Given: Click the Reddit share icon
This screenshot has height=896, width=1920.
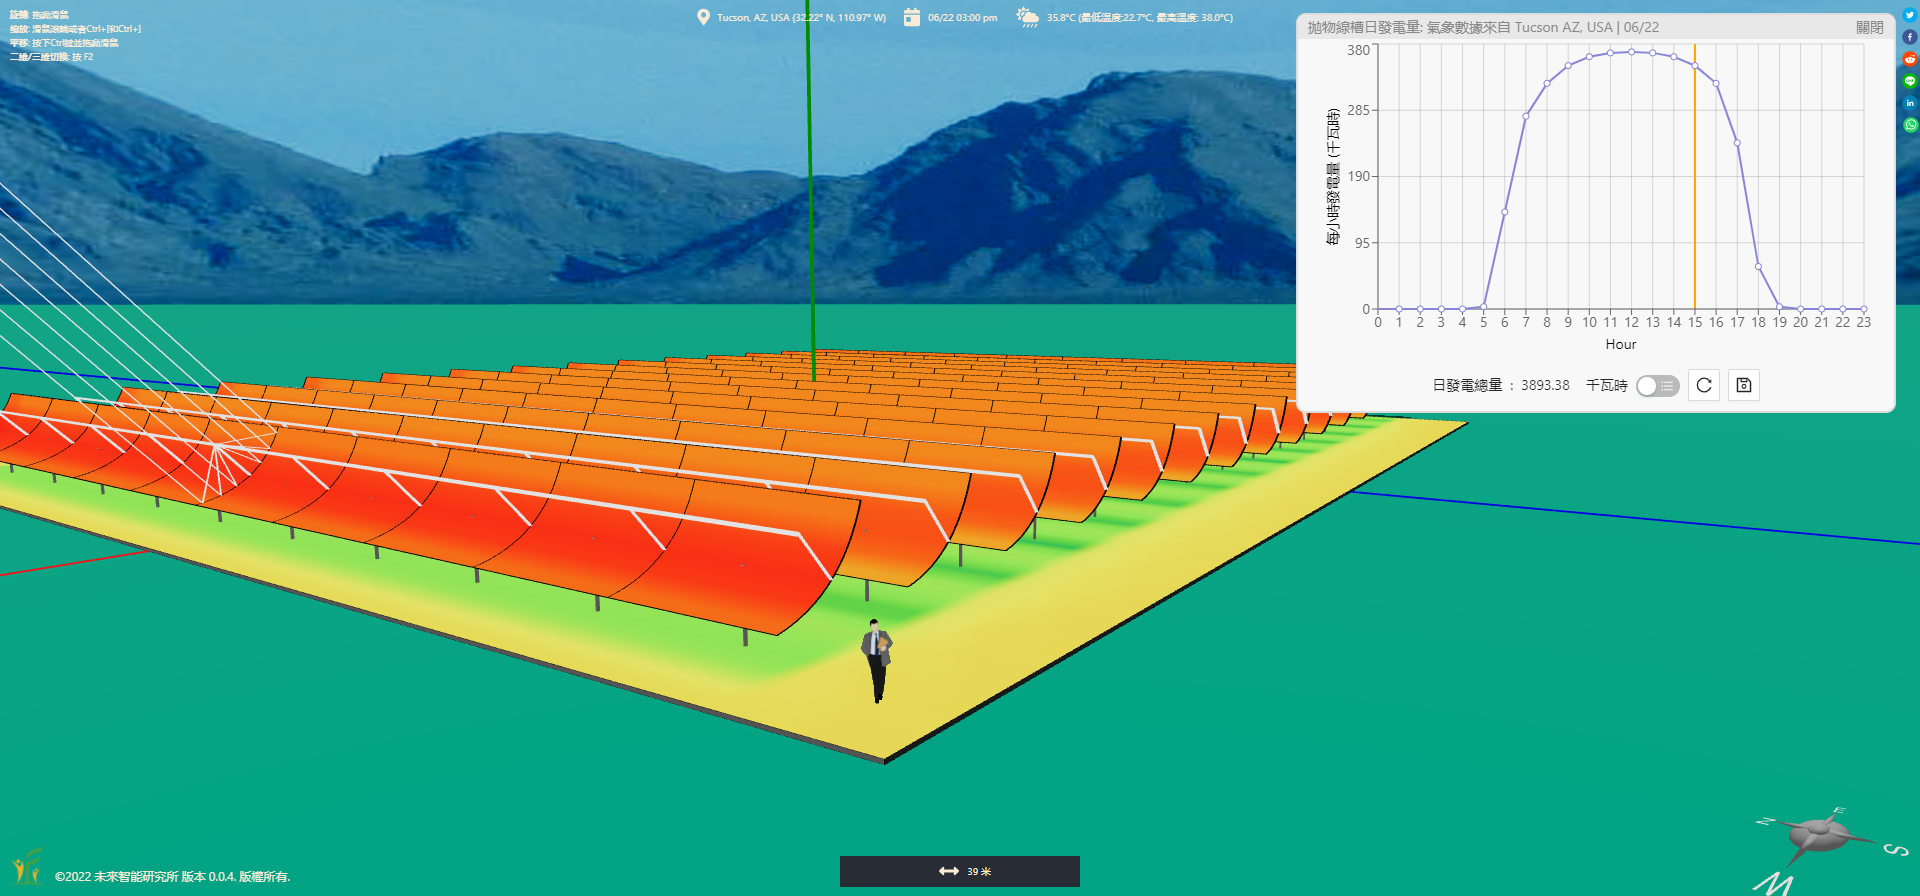Looking at the screenshot, I should click(1909, 59).
